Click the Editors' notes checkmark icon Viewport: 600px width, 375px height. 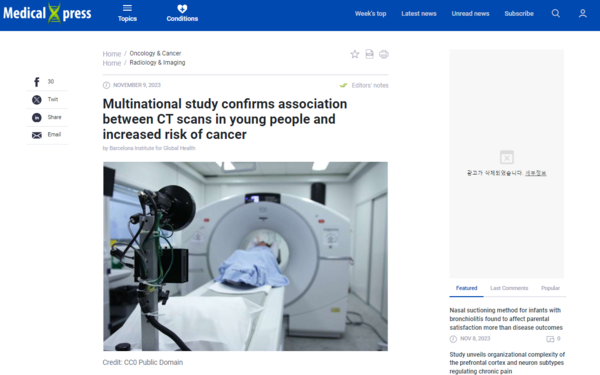(x=343, y=85)
